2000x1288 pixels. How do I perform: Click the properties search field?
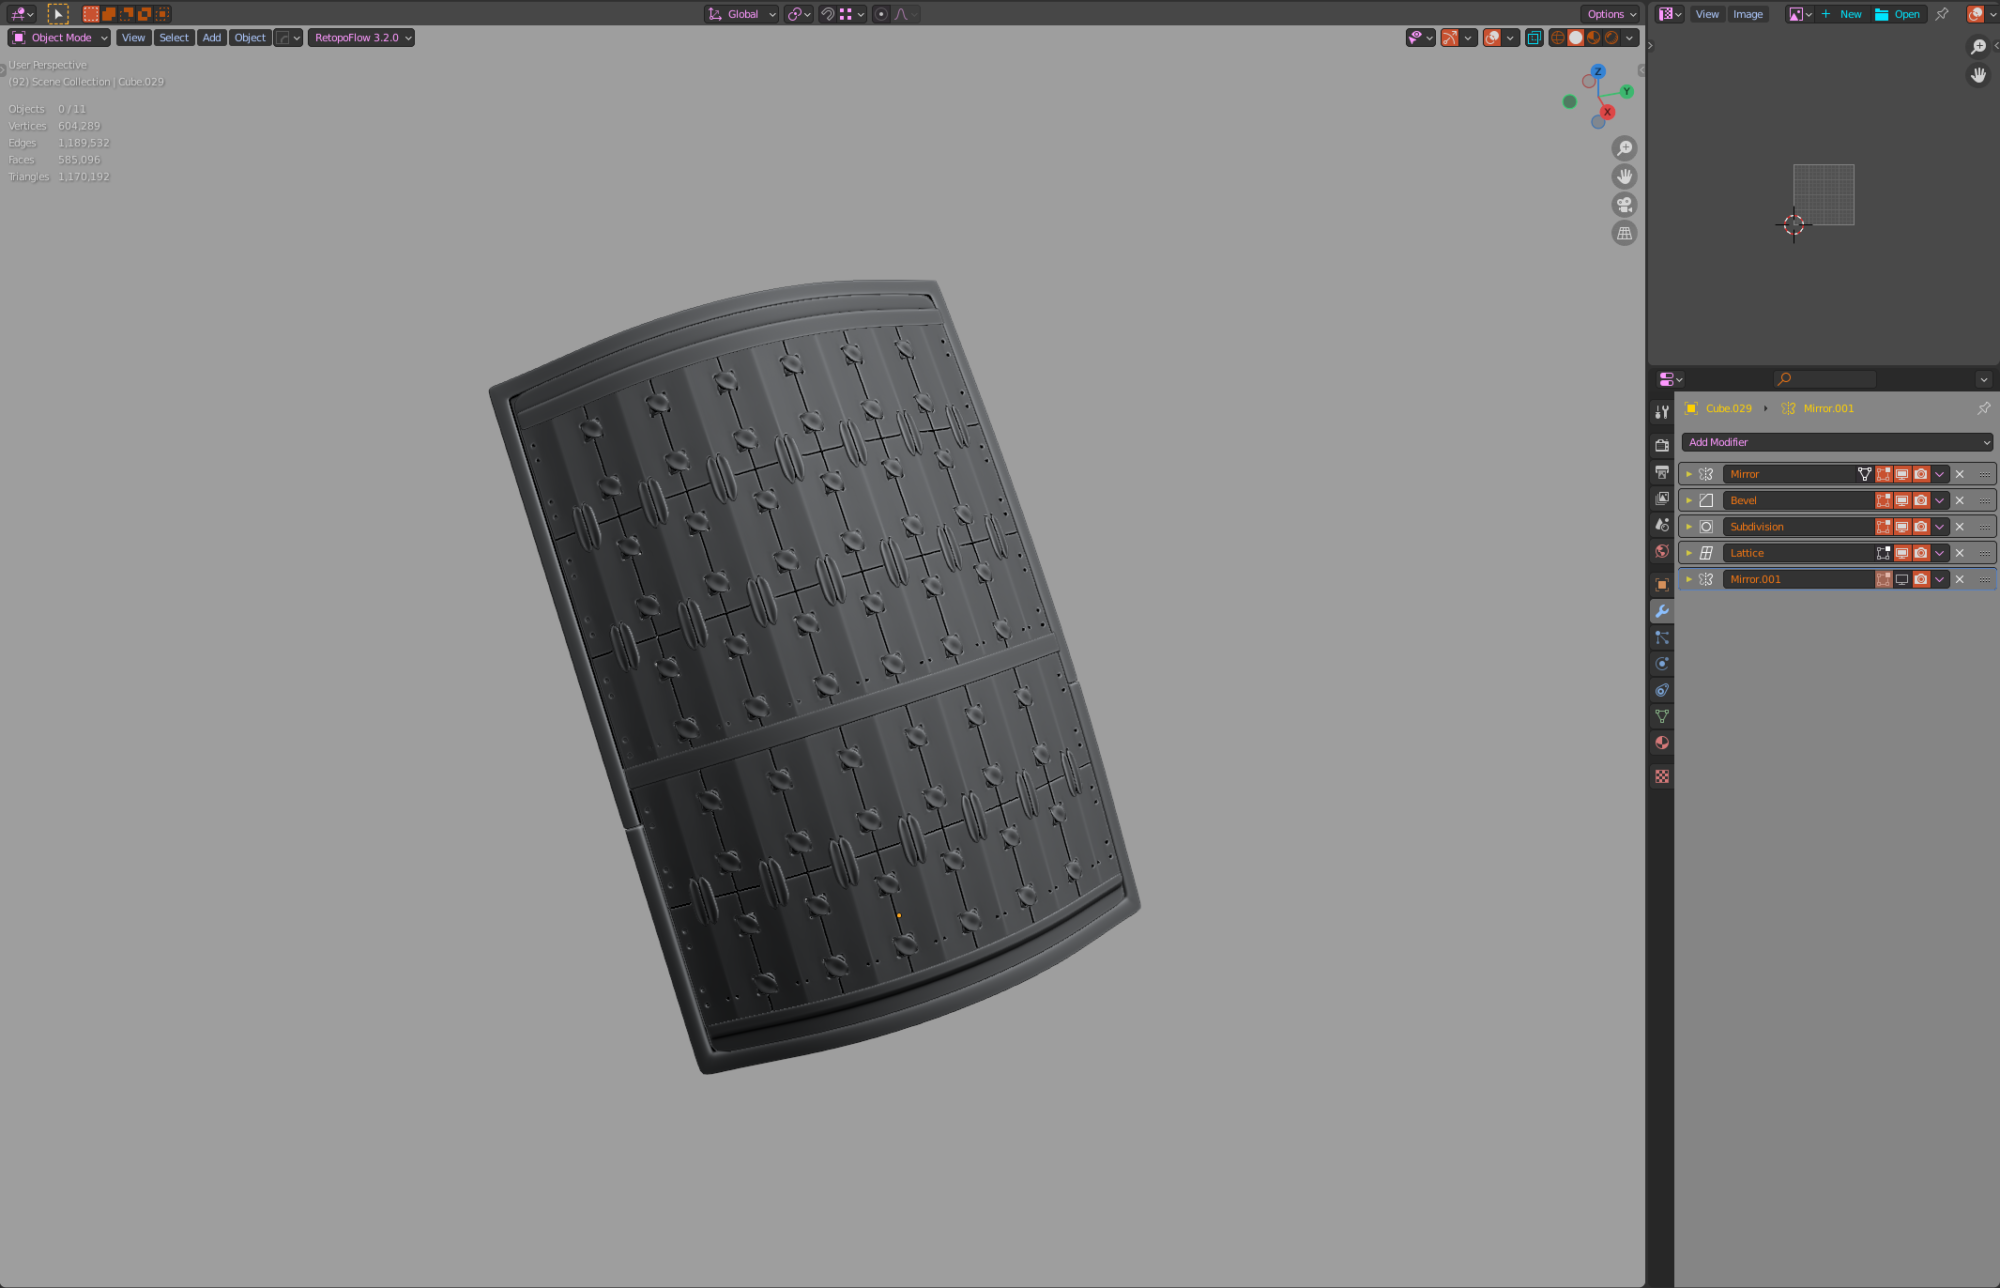tap(1826, 379)
